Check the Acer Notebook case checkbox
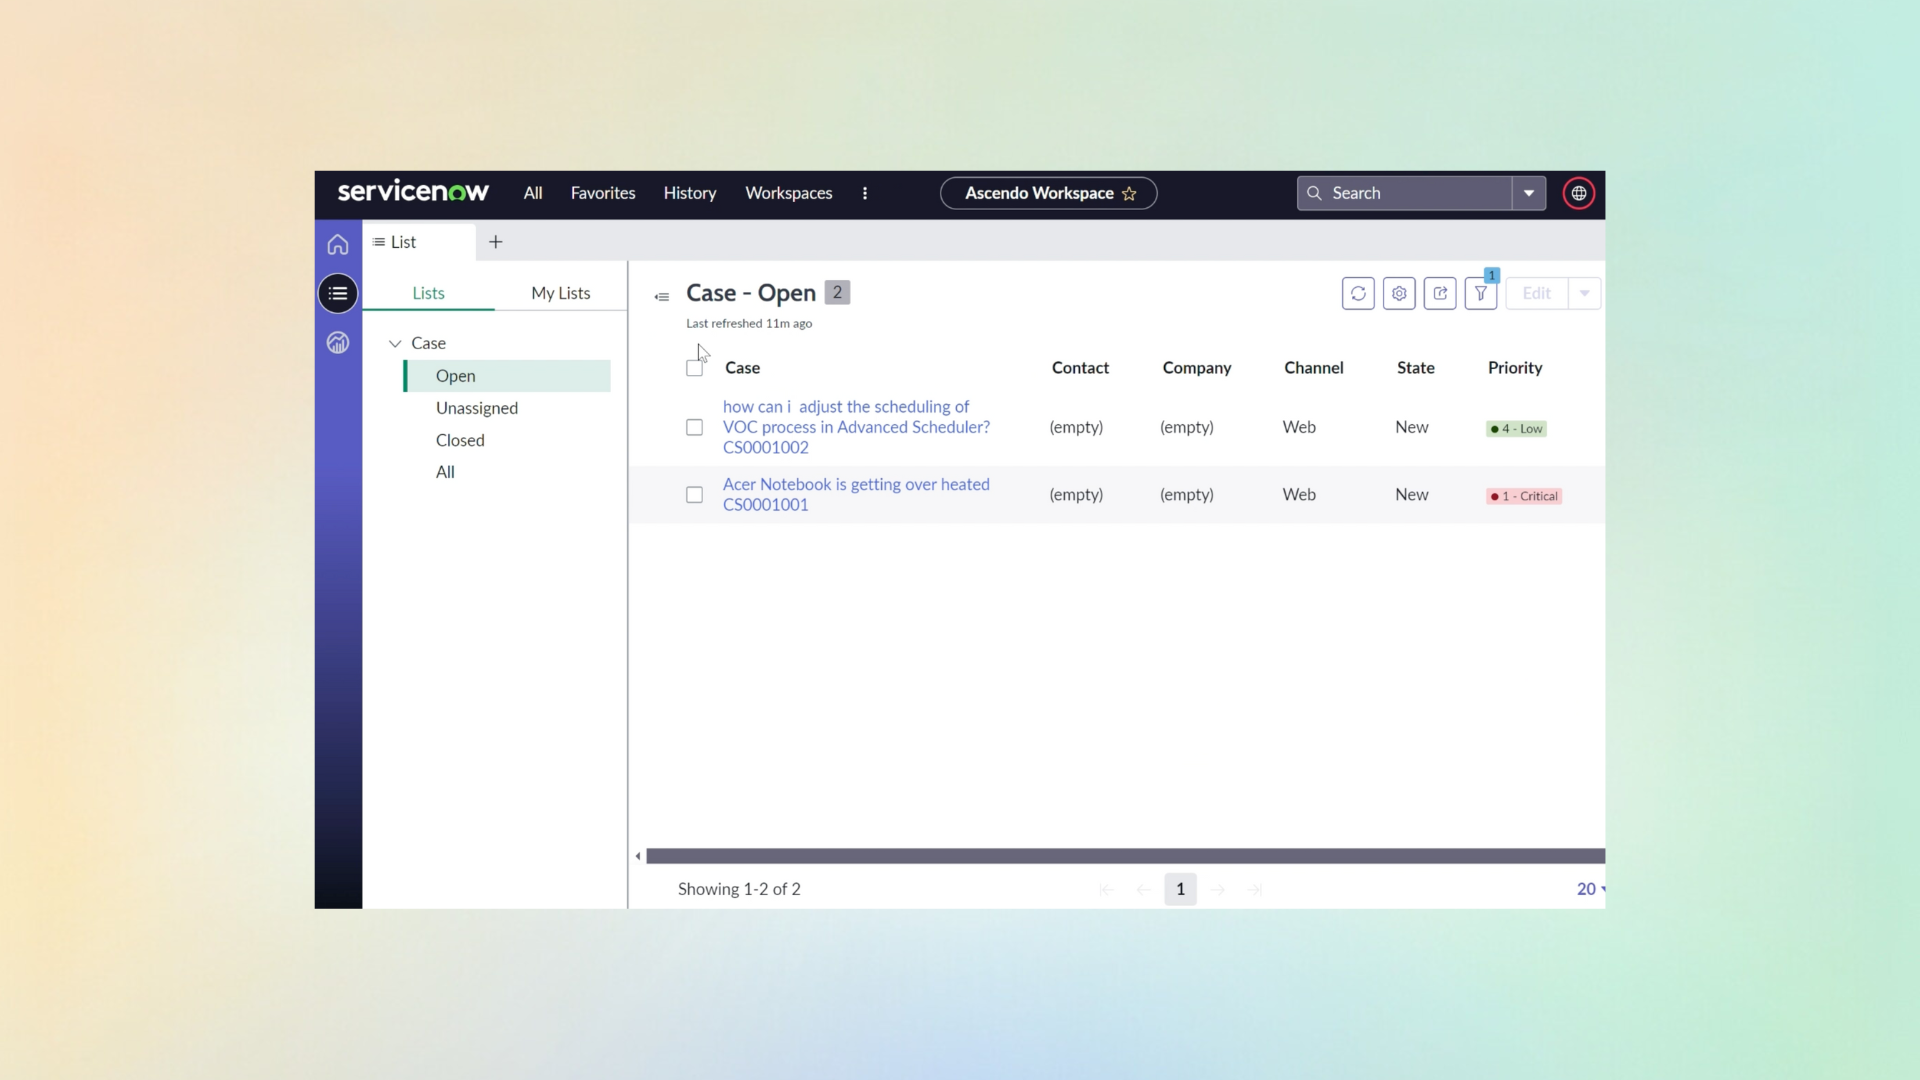 coord(694,495)
